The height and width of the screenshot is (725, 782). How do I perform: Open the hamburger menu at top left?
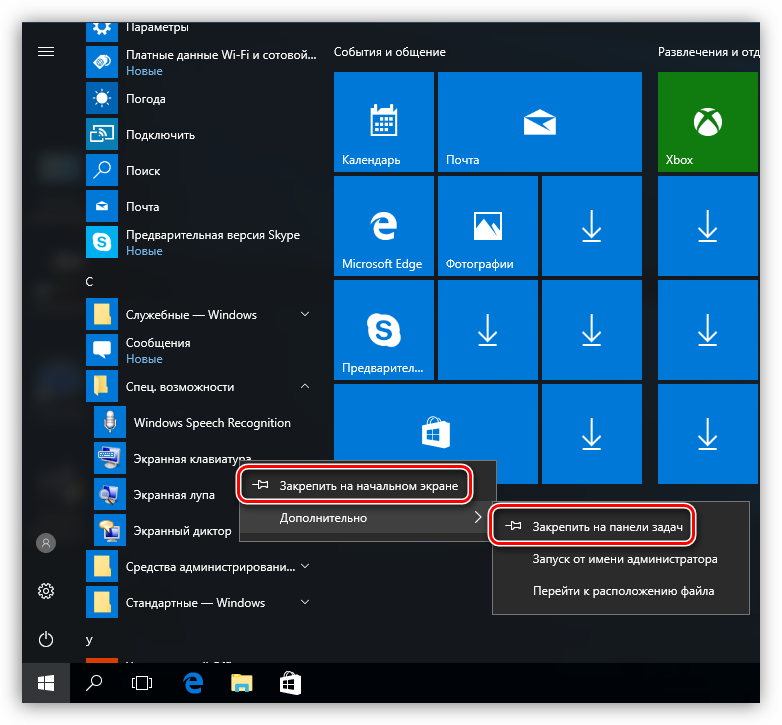click(46, 51)
